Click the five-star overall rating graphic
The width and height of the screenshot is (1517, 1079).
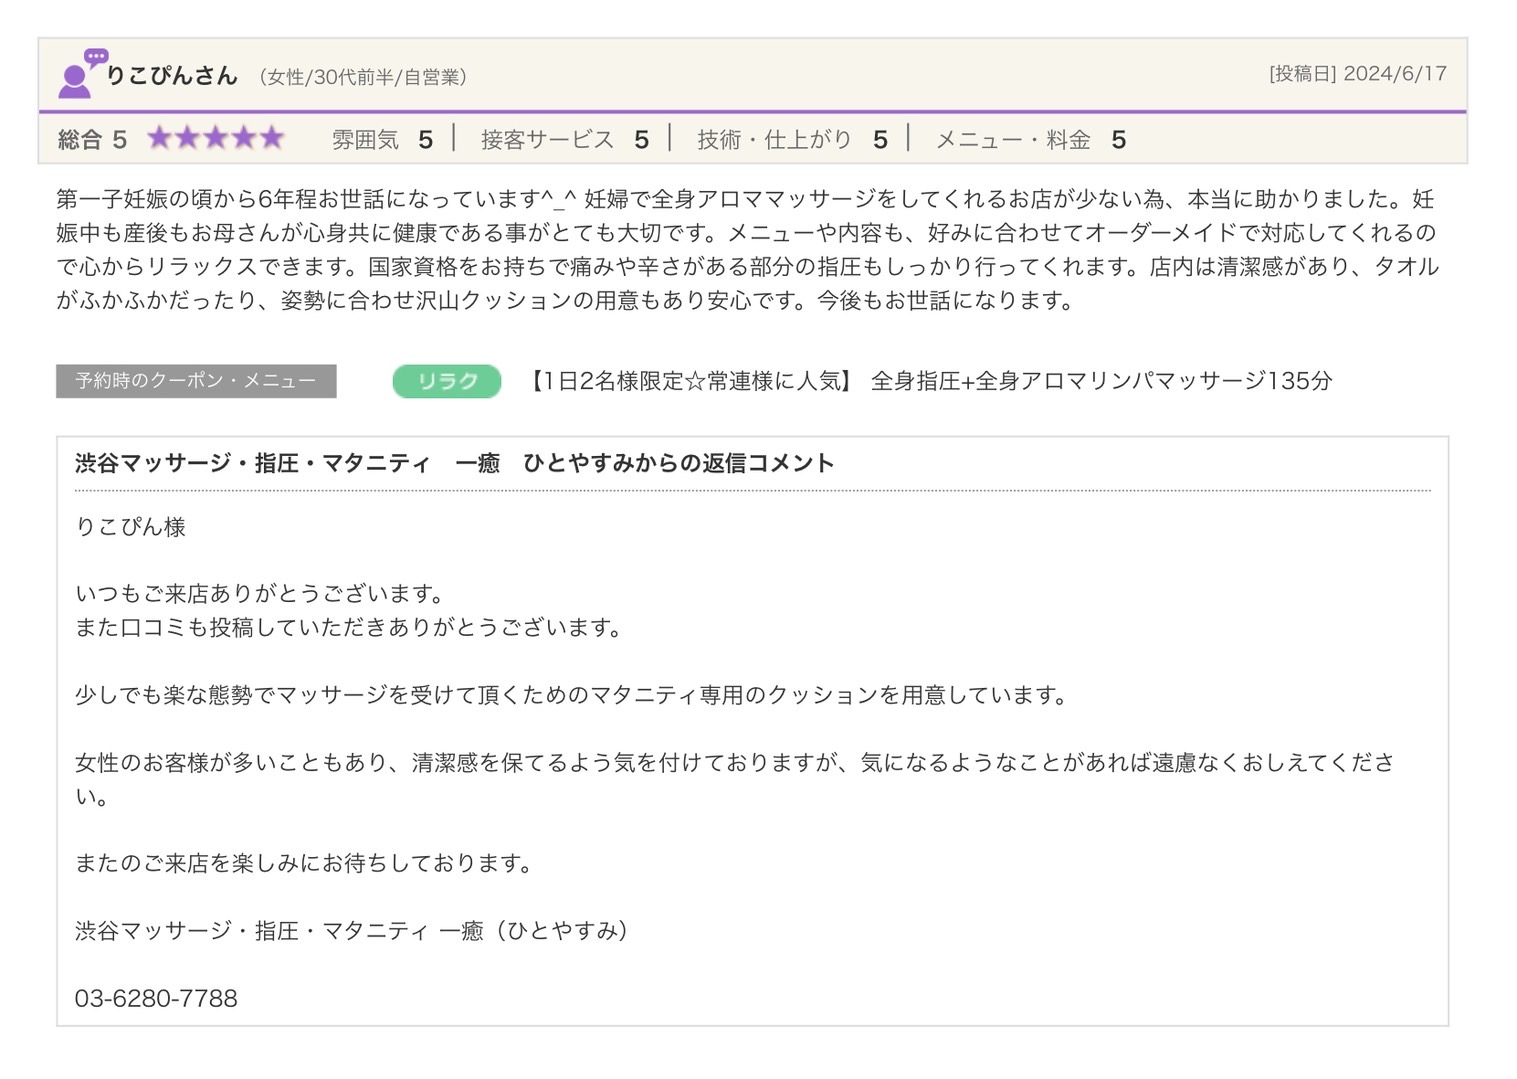point(216,138)
